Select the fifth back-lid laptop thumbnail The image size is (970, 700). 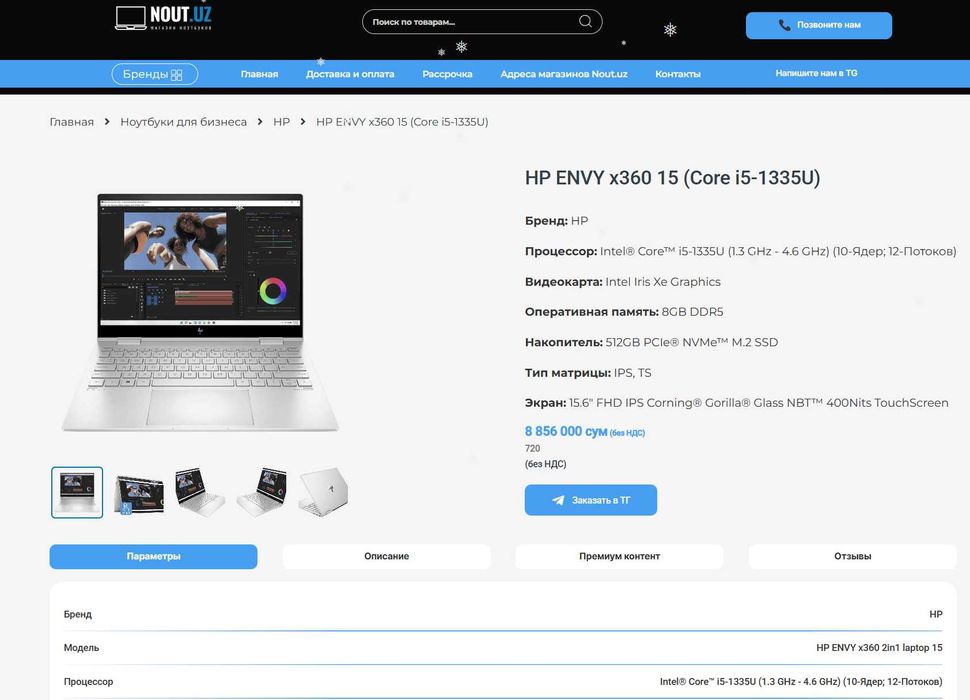click(323, 492)
